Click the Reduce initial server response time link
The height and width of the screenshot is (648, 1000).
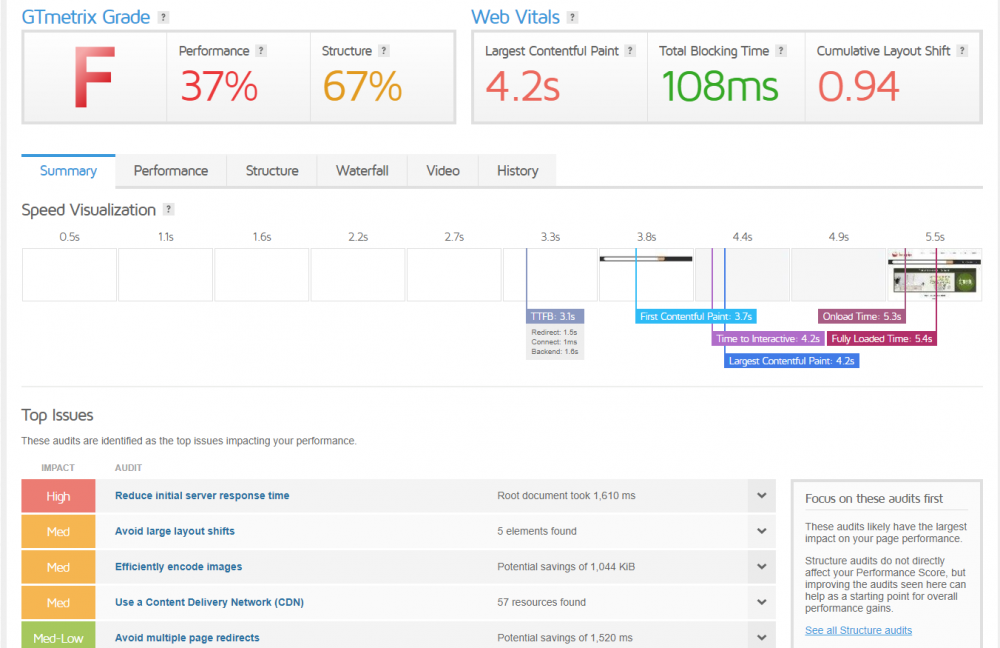coord(202,496)
